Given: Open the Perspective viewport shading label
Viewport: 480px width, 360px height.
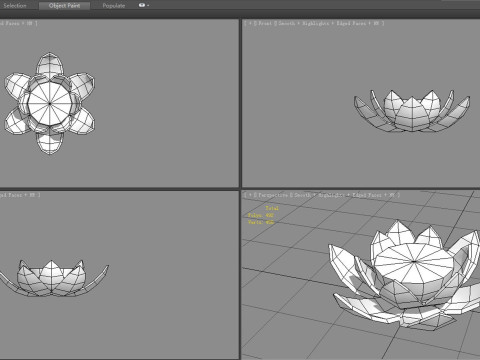Looking at the screenshot, I should point(344,195).
